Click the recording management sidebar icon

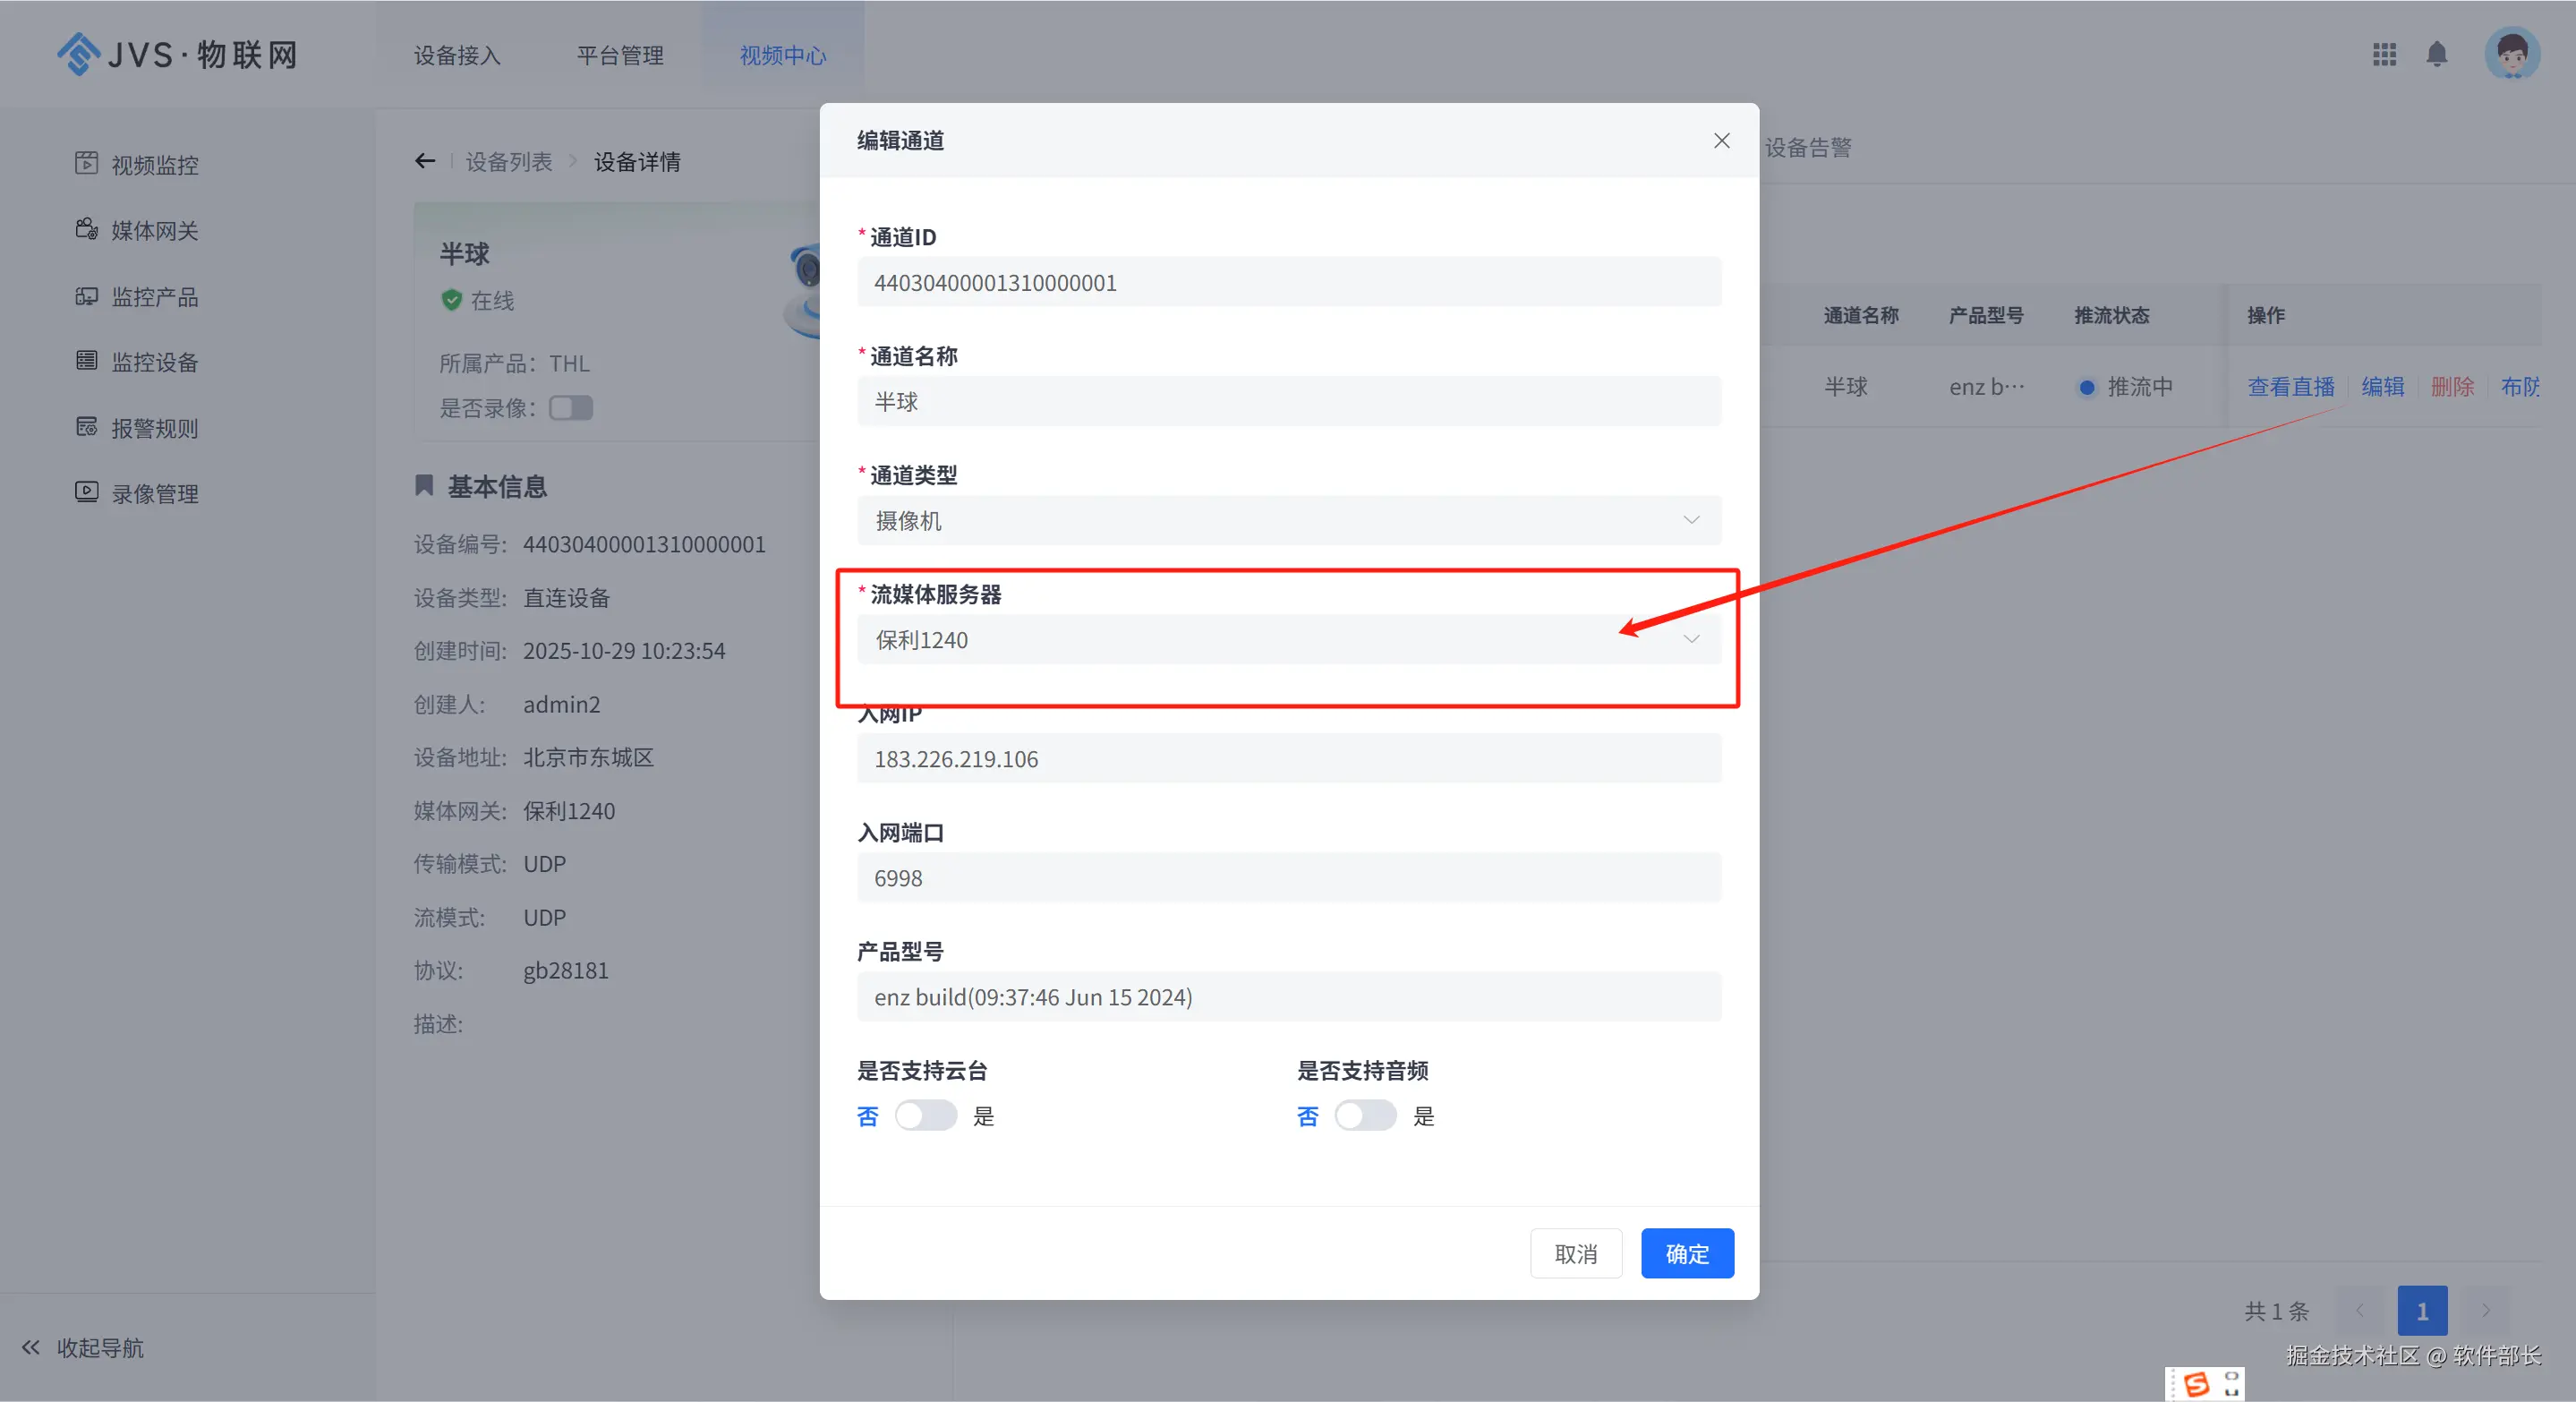86,492
